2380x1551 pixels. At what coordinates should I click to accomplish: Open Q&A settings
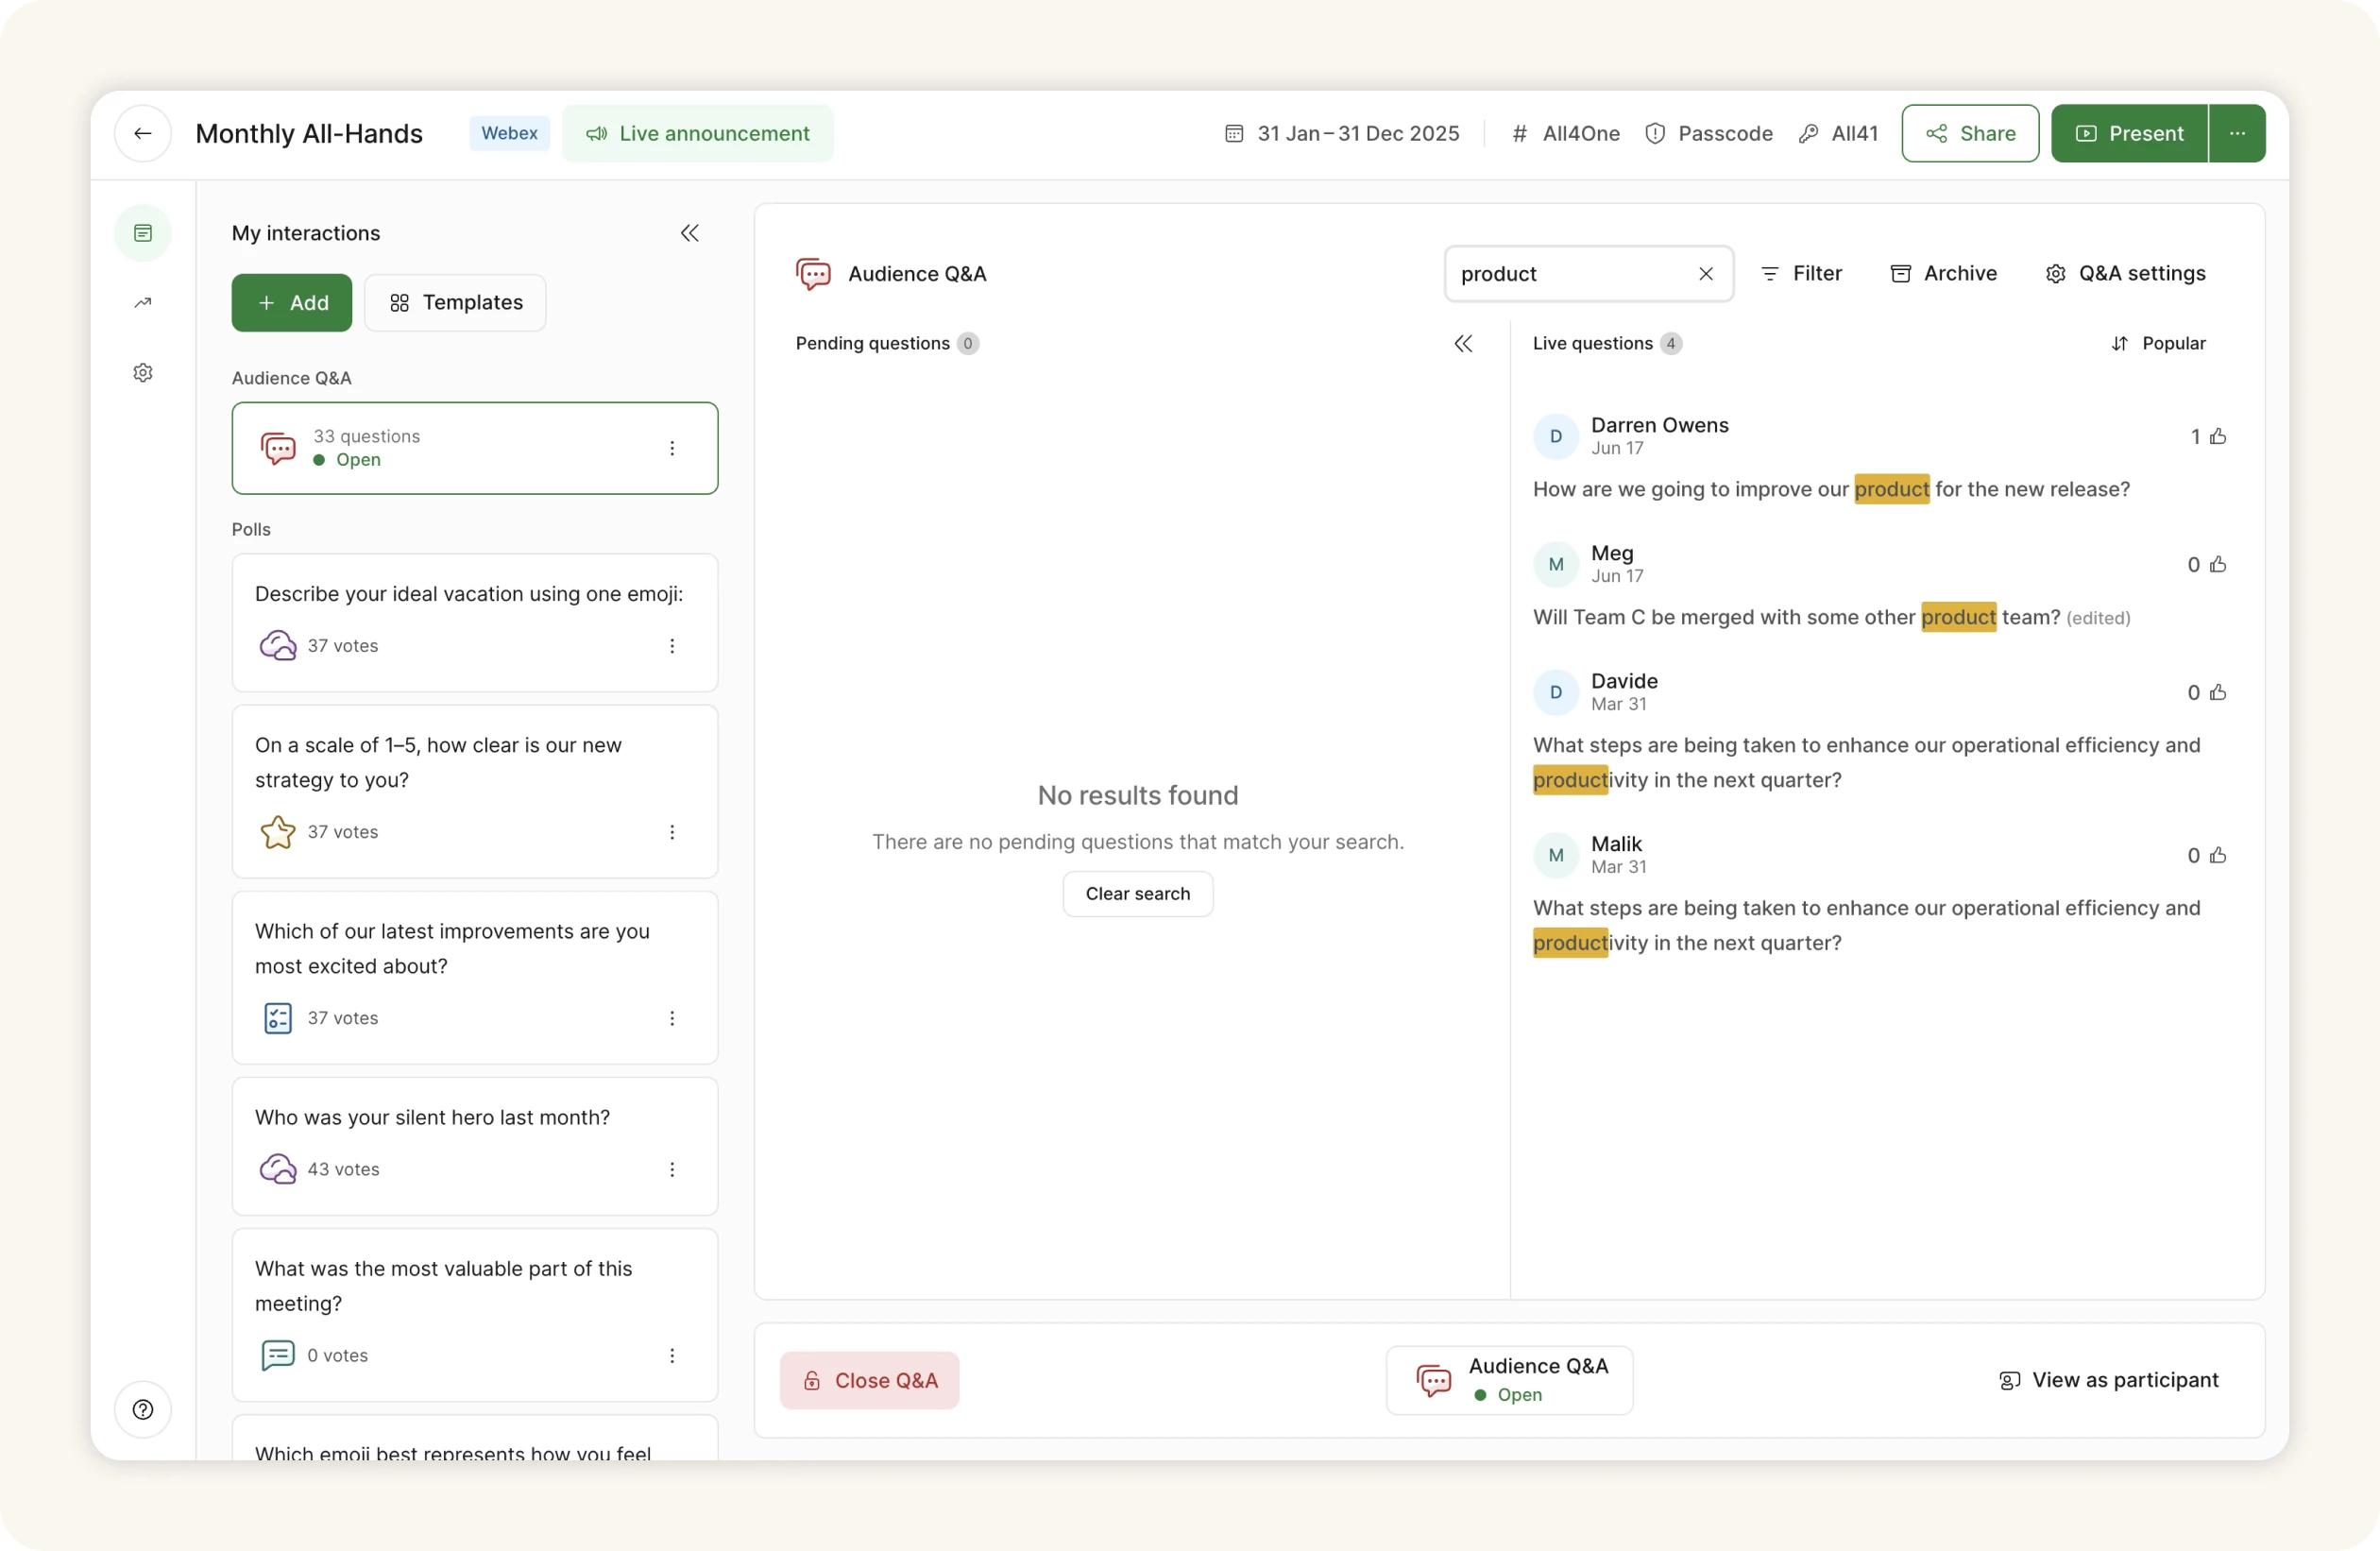pyautogui.click(x=2126, y=273)
